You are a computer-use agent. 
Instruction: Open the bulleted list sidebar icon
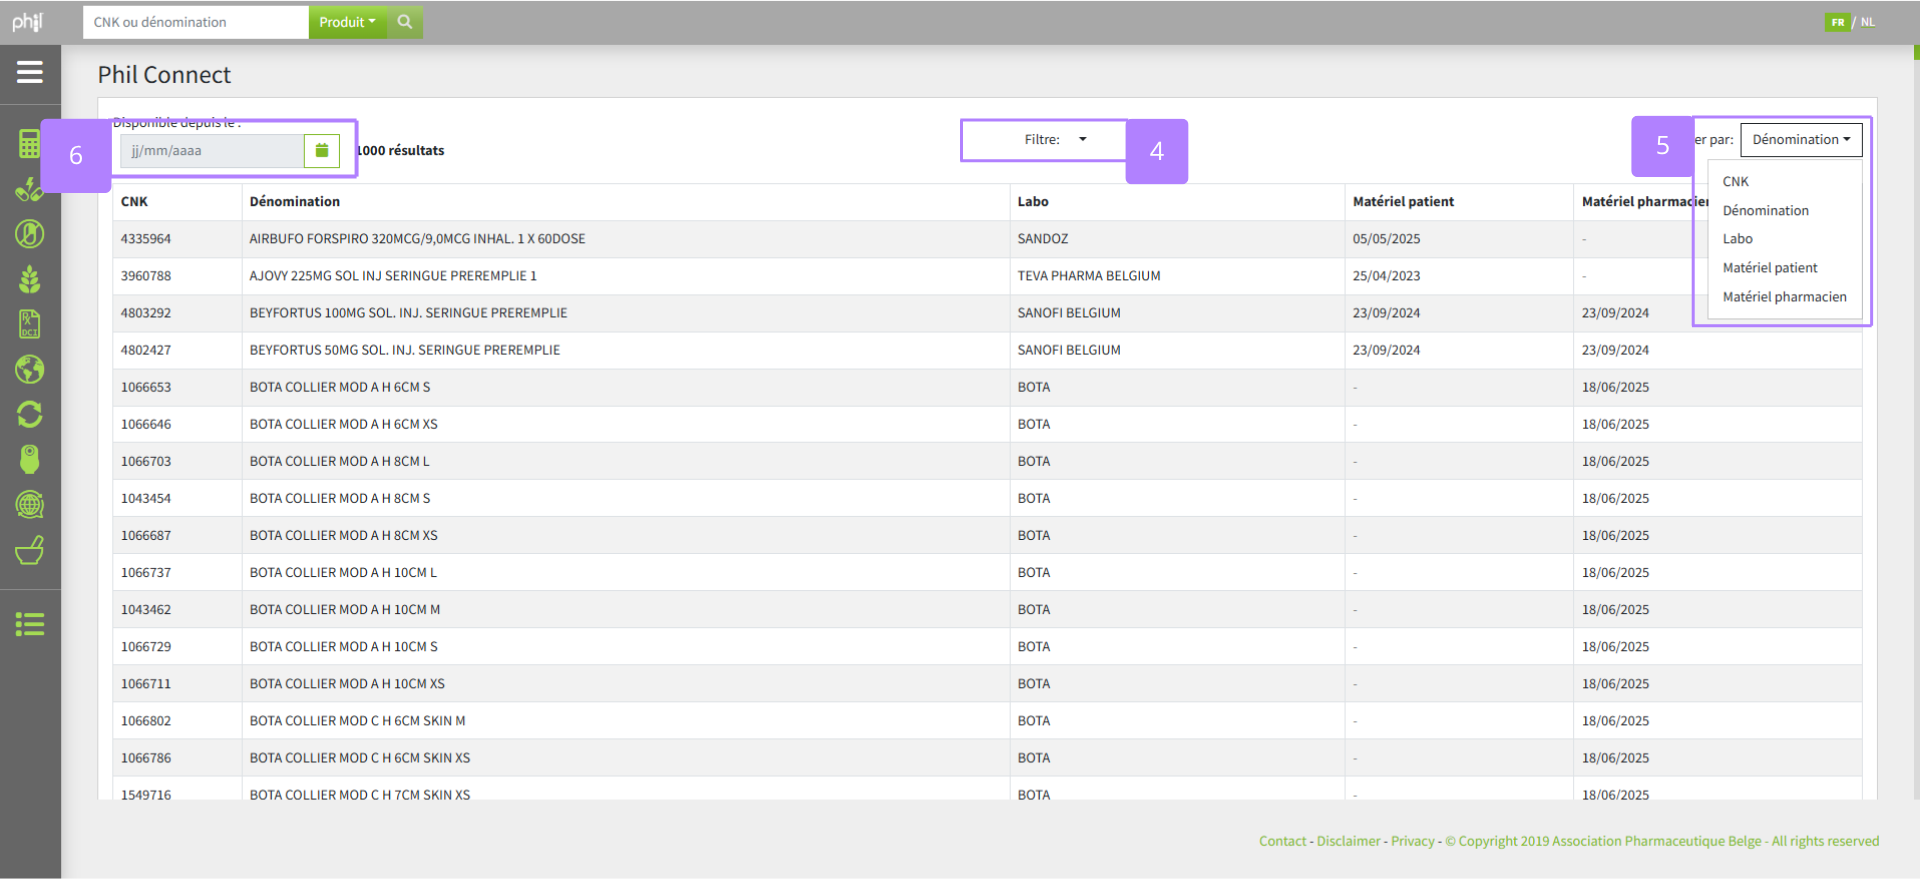[30, 625]
